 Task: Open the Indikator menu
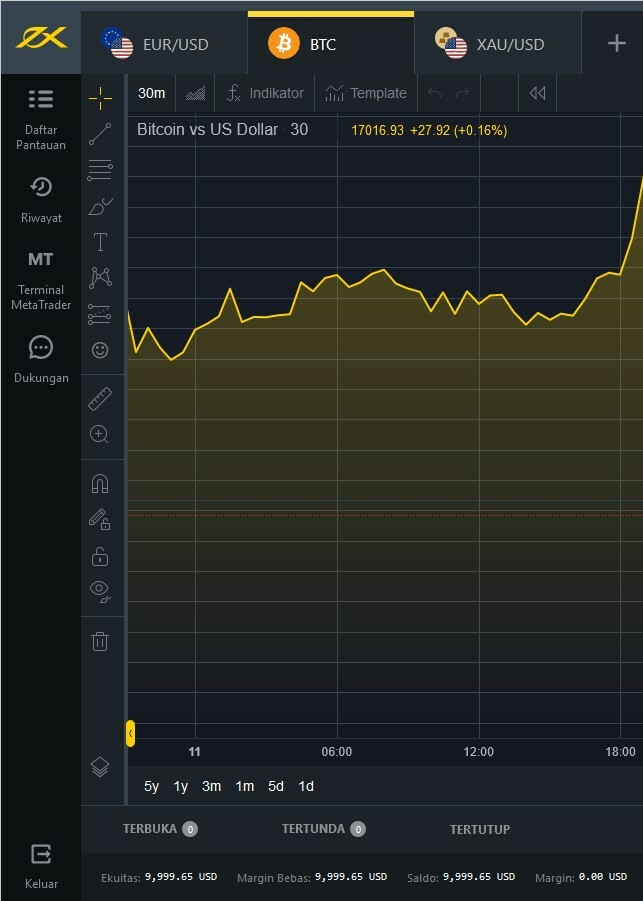265,93
